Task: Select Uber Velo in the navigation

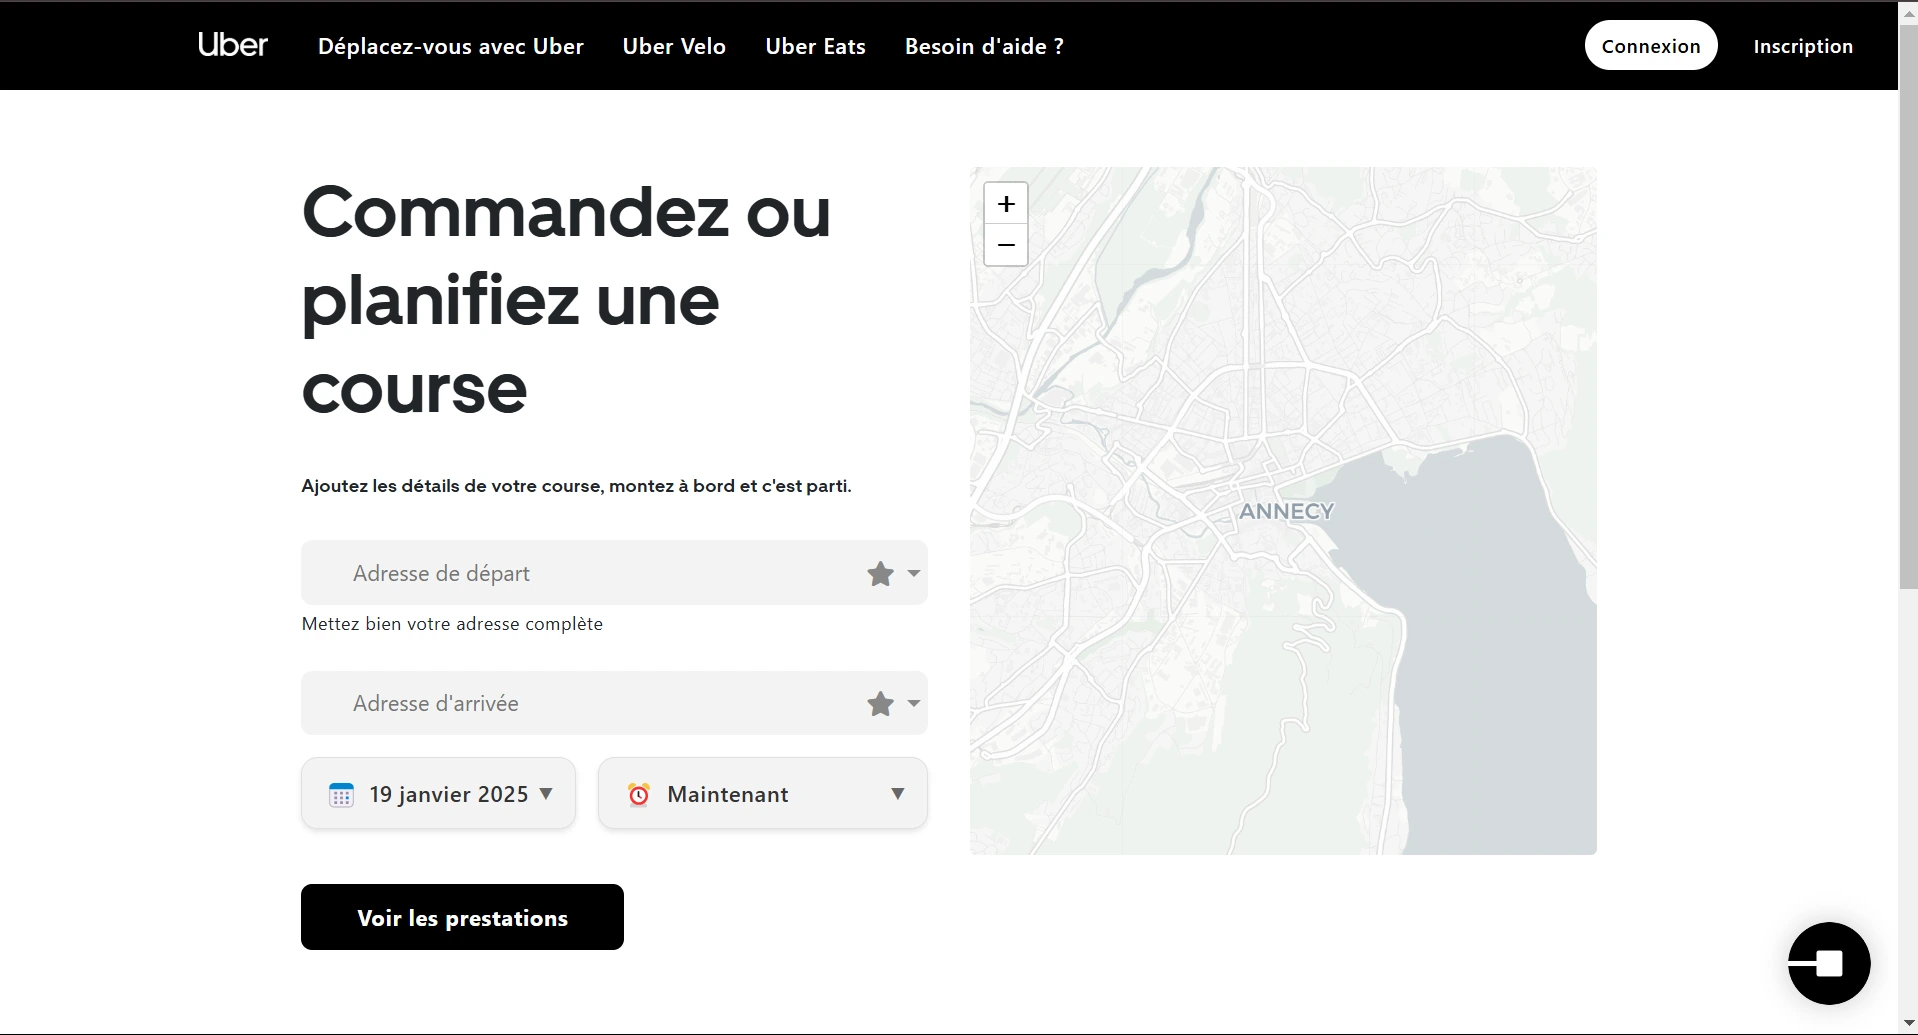Action: (x=674, y=46)
